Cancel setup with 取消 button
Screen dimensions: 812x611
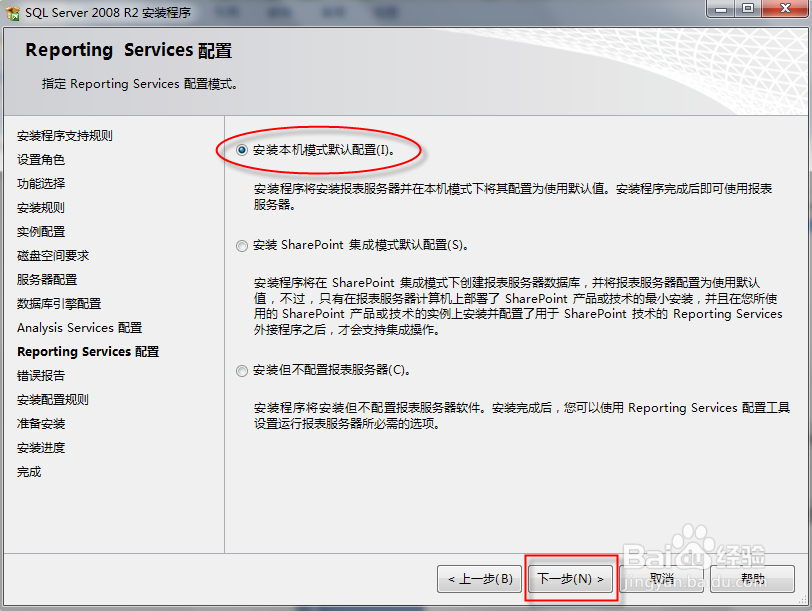click(661, 578)
